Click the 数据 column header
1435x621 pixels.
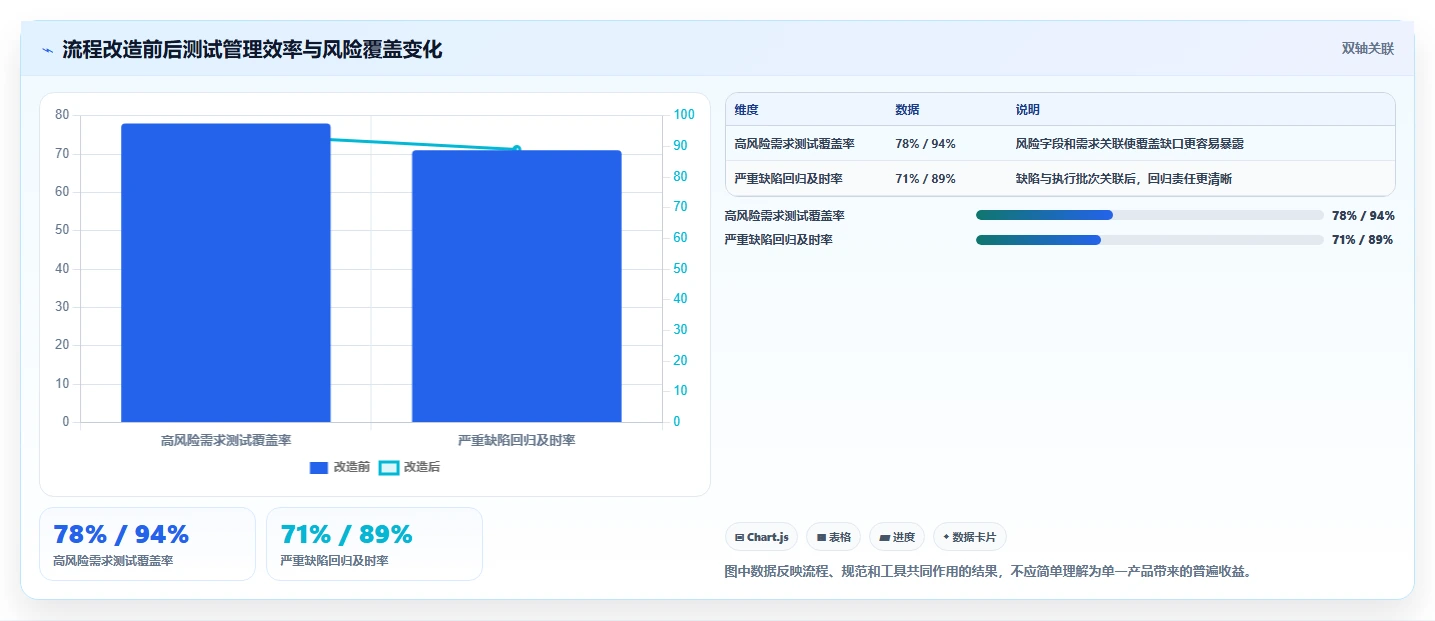click(x=907, y=110)
